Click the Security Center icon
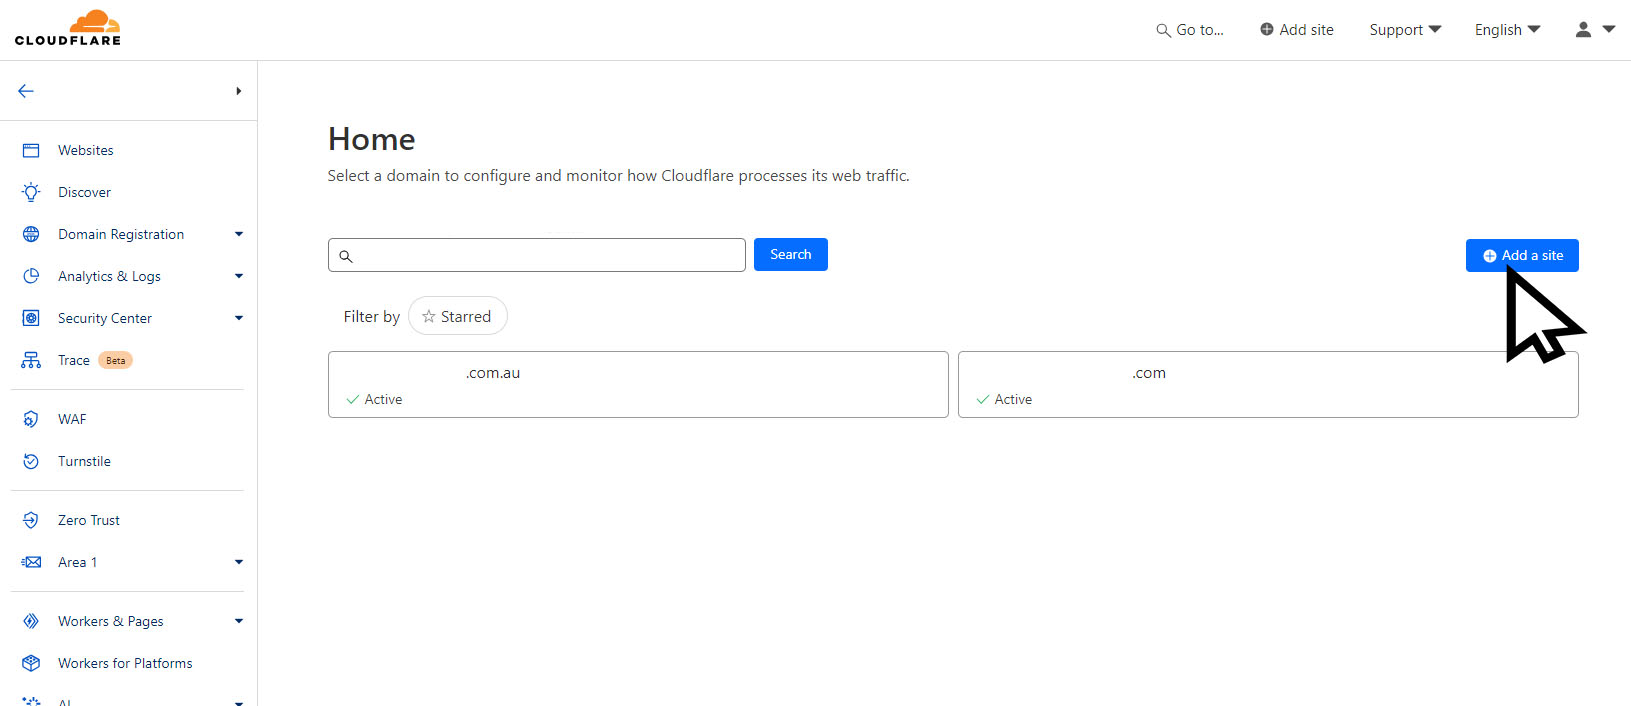Viewport: 1631px width, 706px height. pyautogui.click(x=31, y=318)
